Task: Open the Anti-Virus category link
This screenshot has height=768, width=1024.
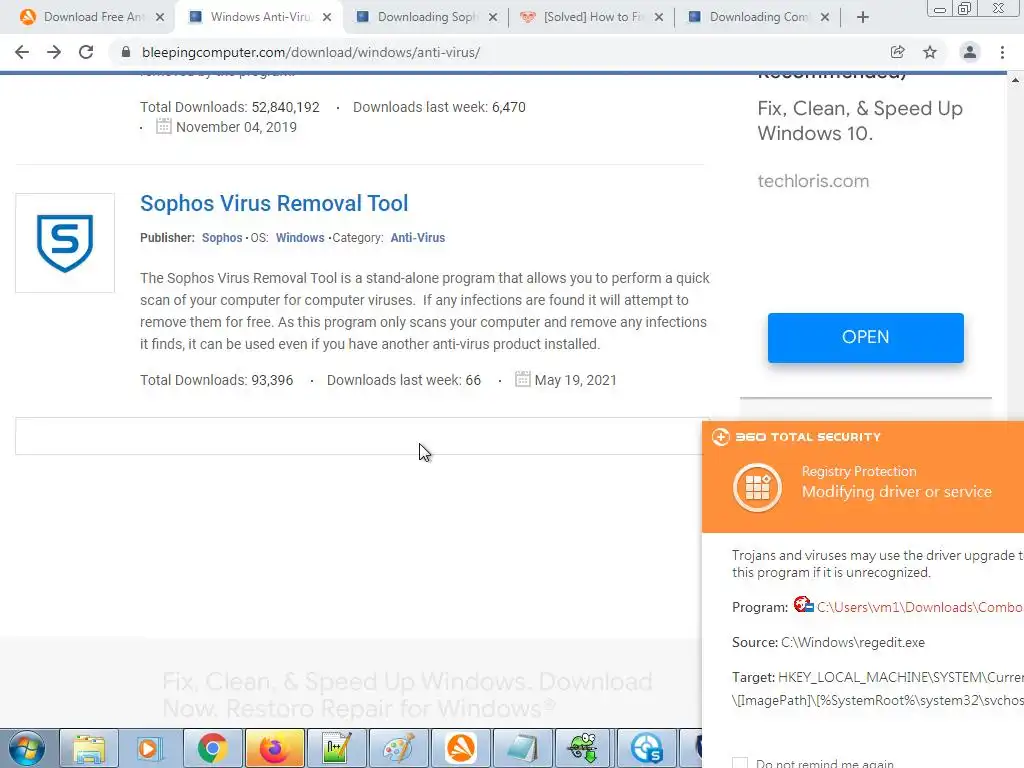Action: tap(417, 238)
